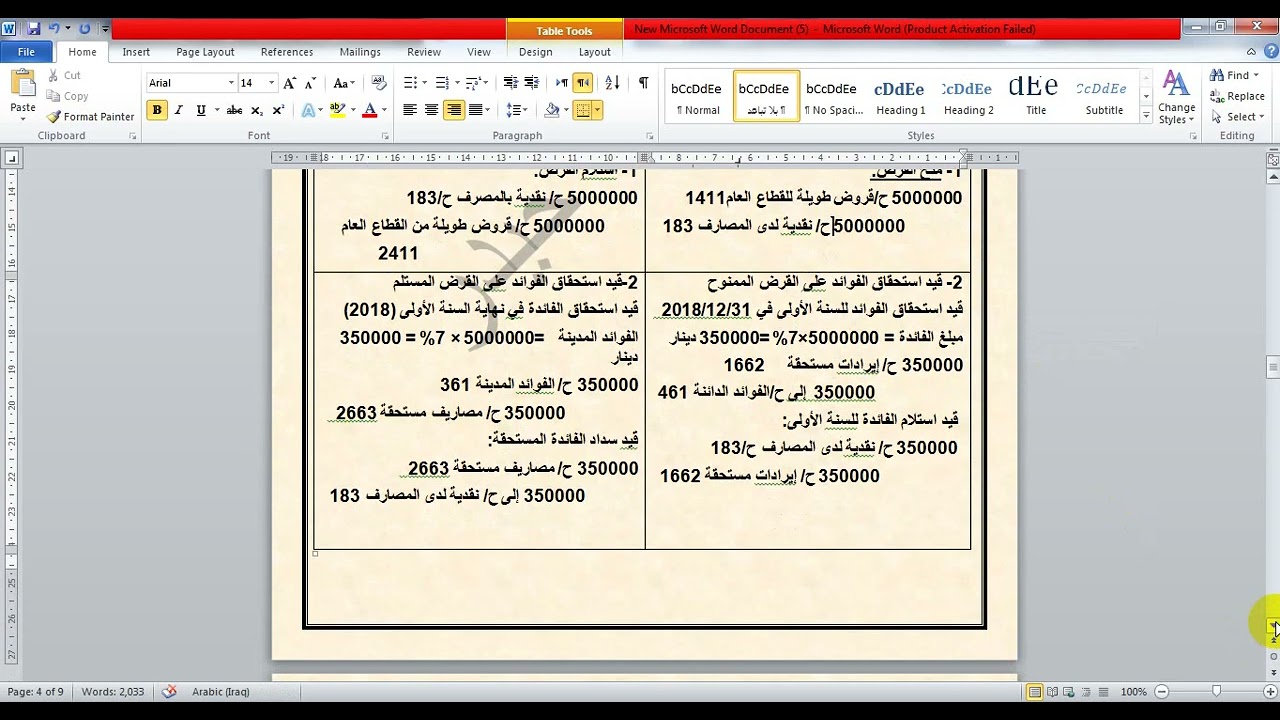Toggle strikethrough text formatting
Image resolution: width=1280 pixels, height=720 pixels.
(234, 110)
